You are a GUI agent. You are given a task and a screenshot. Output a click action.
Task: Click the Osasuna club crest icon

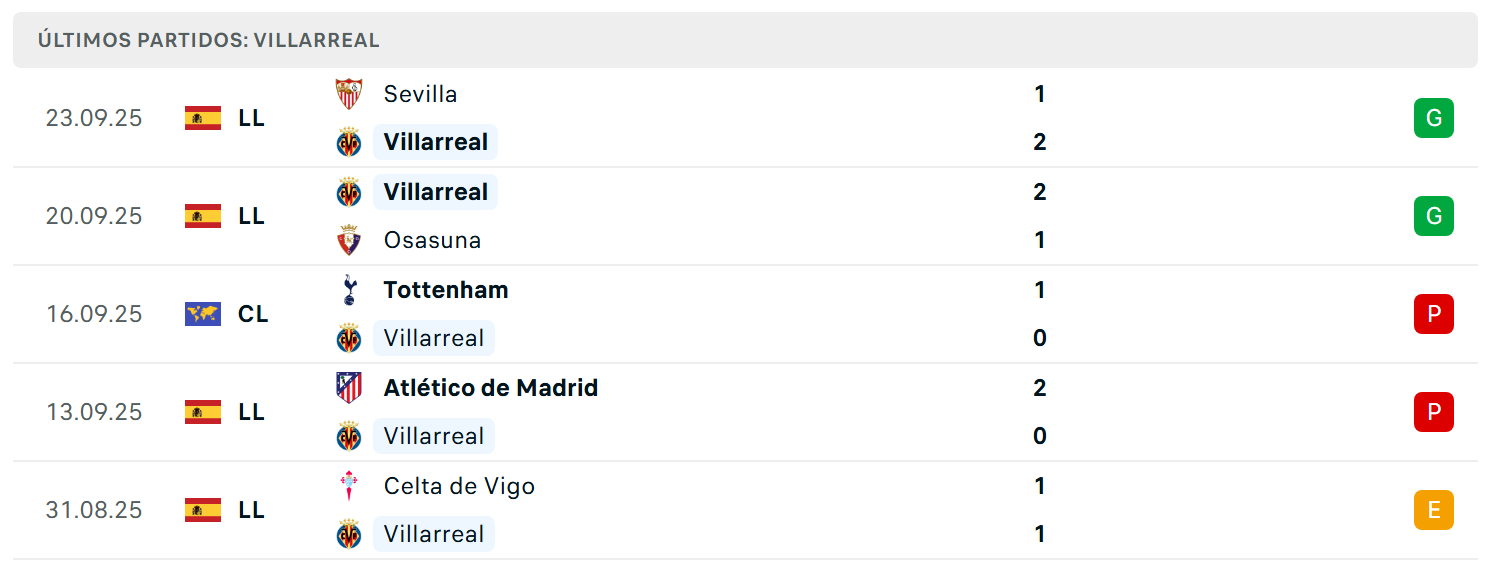349,240
